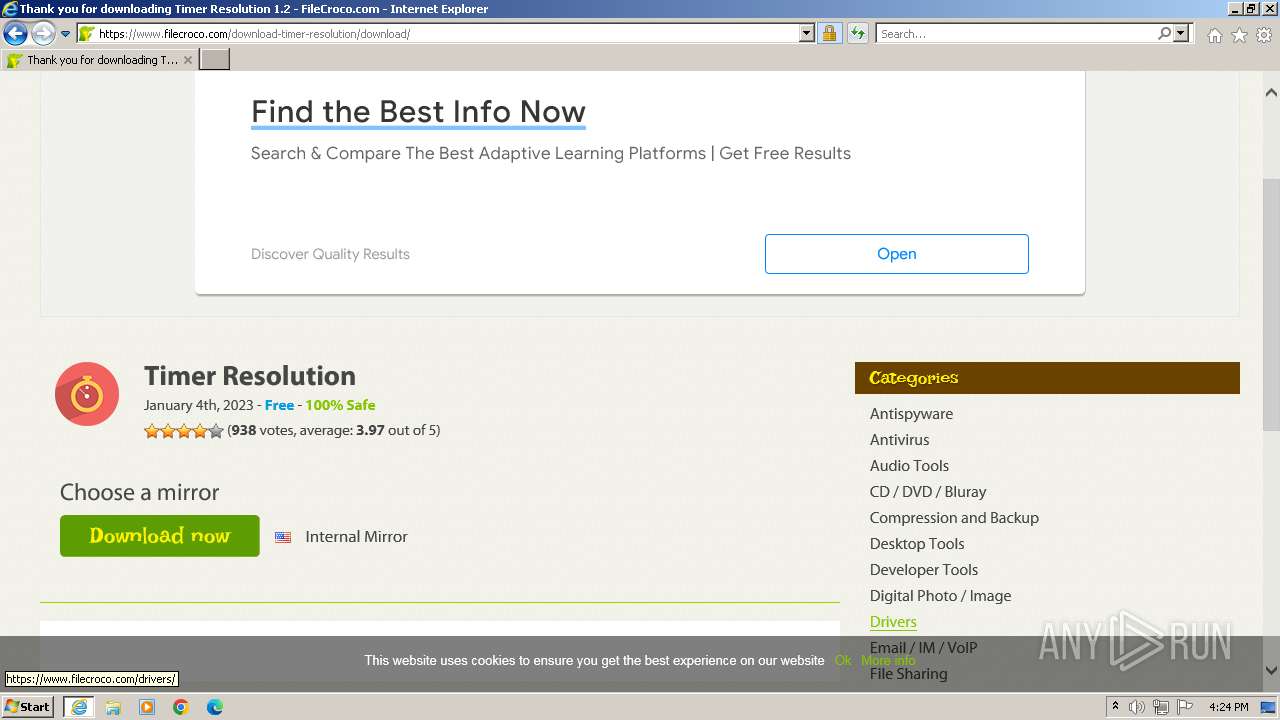Open the media player taskbar icon

click(147, 707)
